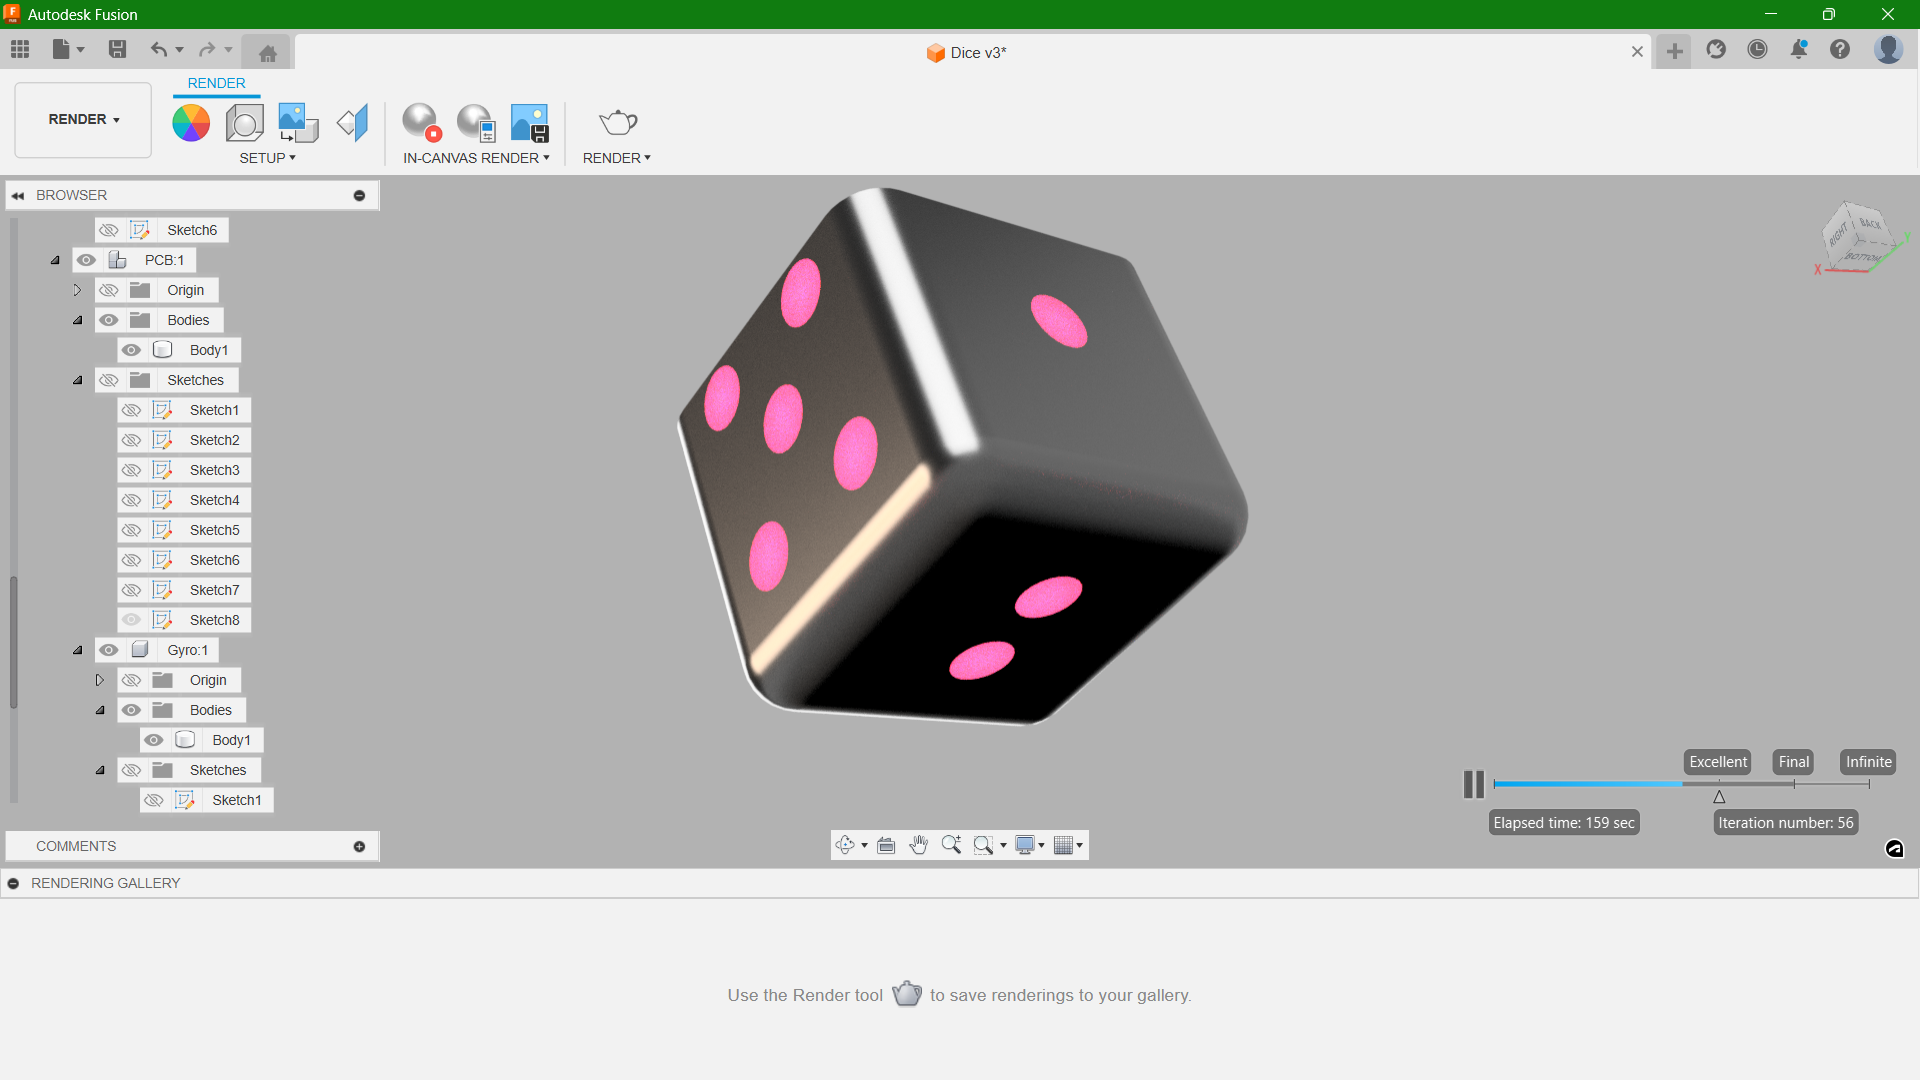Toggle visibility of Body1 under Bodies
Screen dimensions: 1920x1080
coord(131,349)
